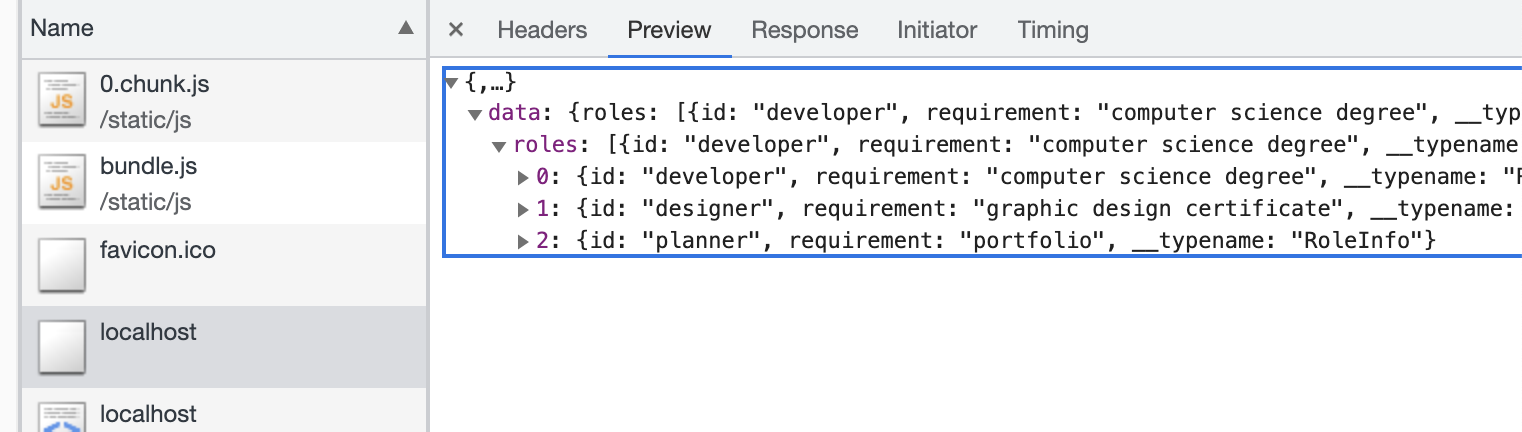The width and height of the screenshot is (1522, 432).
Task: Switch to the Preview tab
Action: 670,30
